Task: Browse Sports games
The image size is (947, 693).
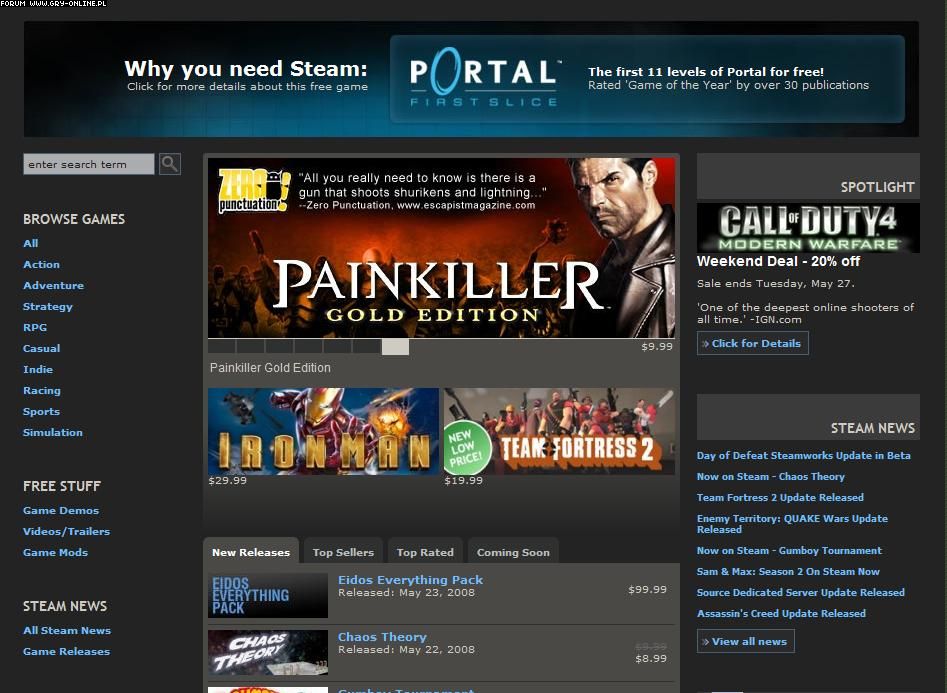Action: [x=42, y=411]
